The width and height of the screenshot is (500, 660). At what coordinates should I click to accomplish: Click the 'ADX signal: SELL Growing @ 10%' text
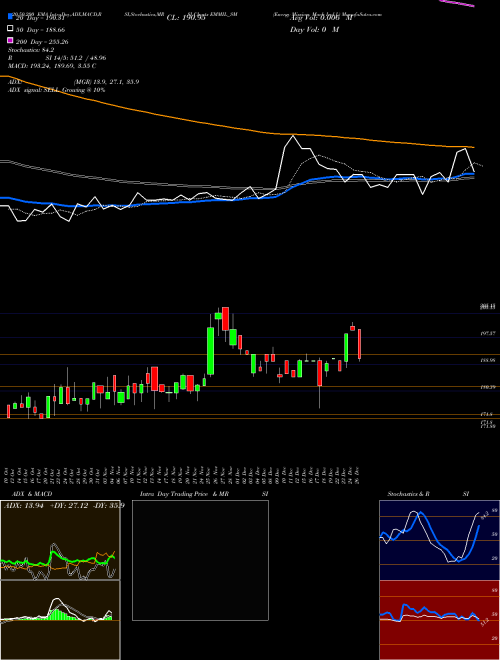pyautogui.click(x=57, y=90)
